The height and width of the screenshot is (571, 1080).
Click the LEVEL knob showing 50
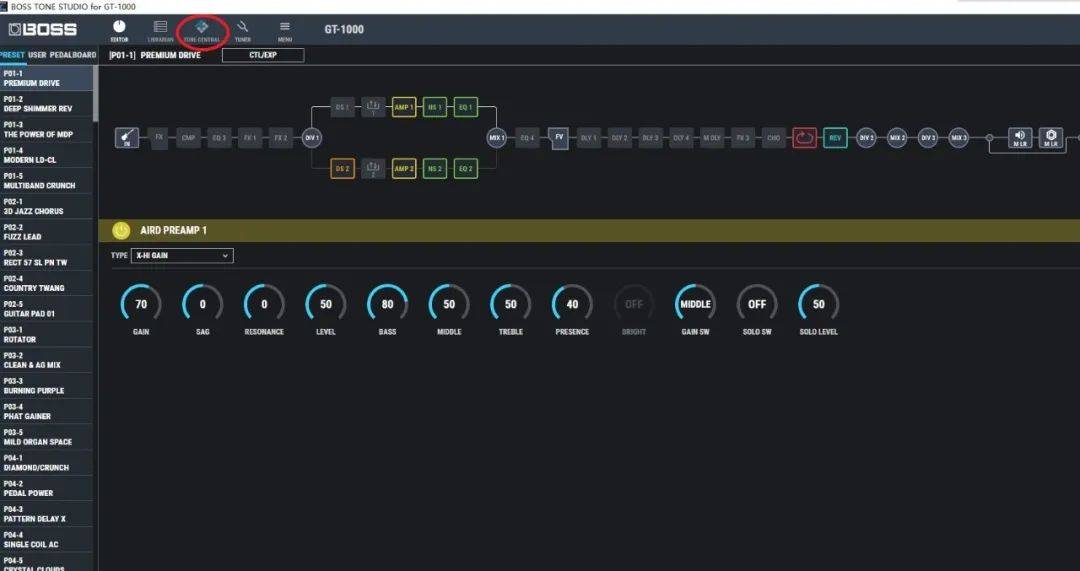tap(326, 304)
